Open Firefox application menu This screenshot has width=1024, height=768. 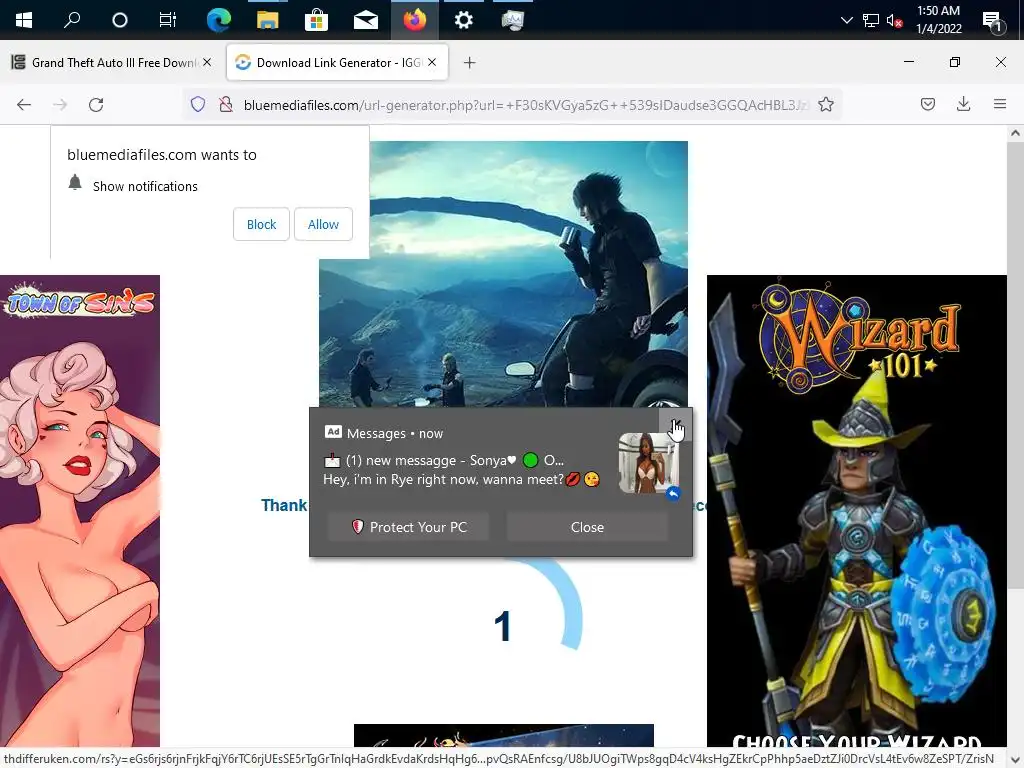click(1000, 104)
